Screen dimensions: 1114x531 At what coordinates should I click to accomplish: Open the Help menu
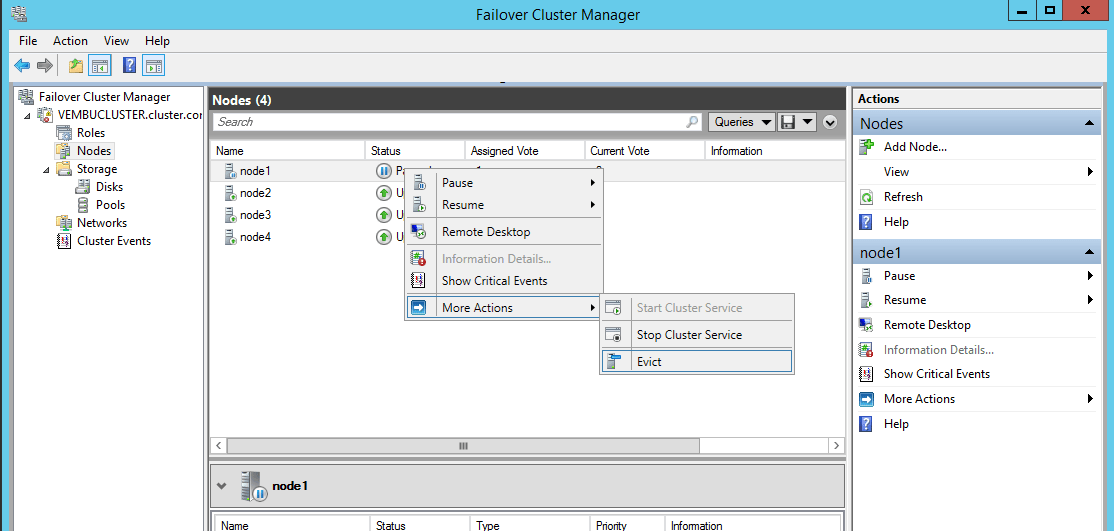(157, 41)
